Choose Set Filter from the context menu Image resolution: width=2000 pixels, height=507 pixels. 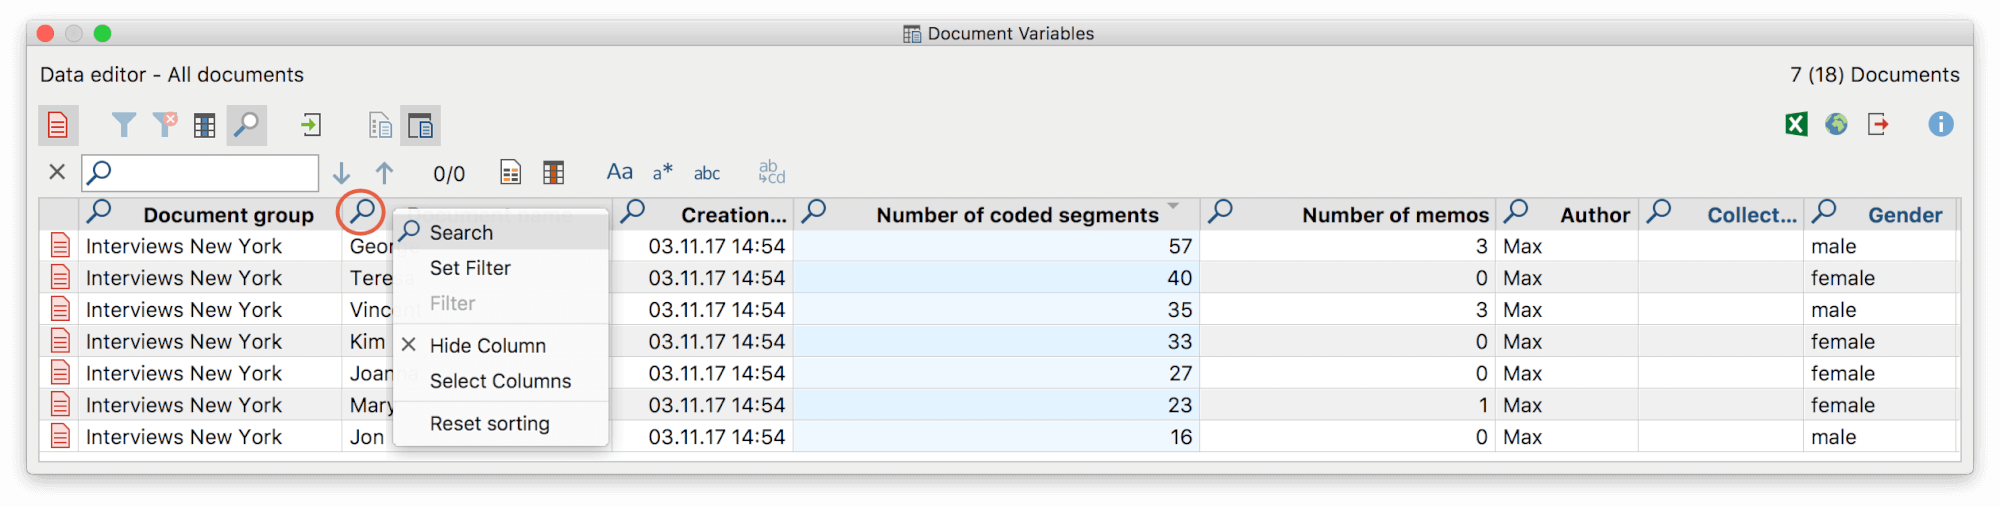pos(470,268)
